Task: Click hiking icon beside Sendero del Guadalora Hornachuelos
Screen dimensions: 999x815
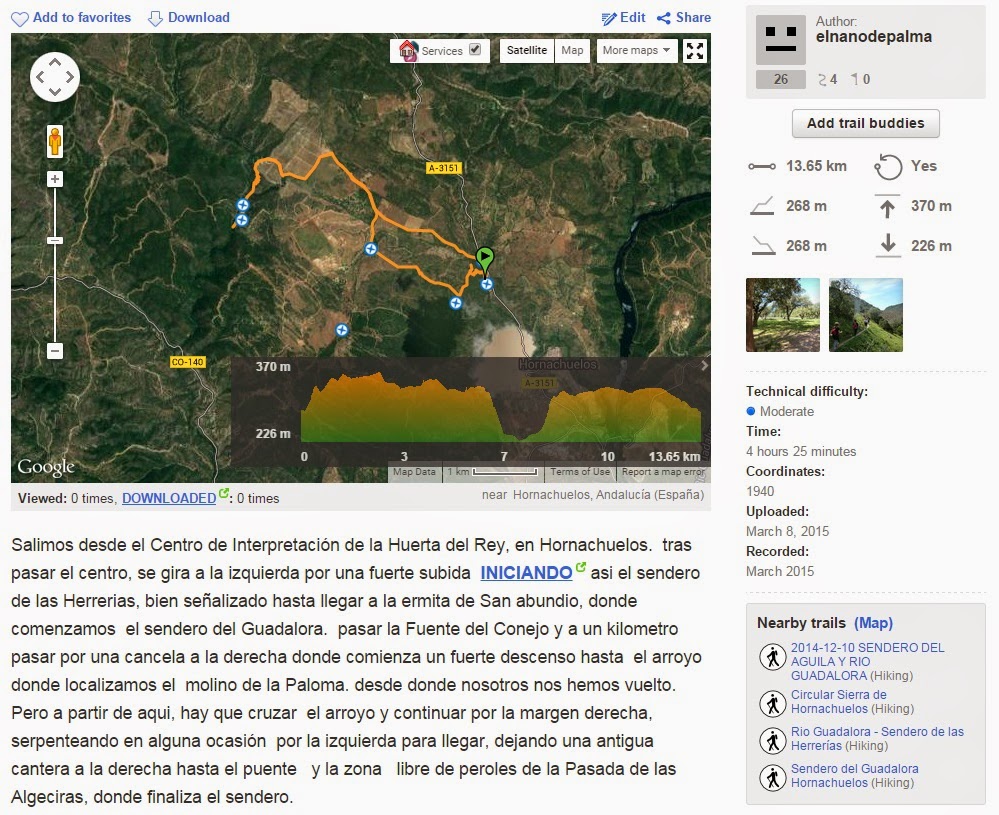Action: point(772,777)
